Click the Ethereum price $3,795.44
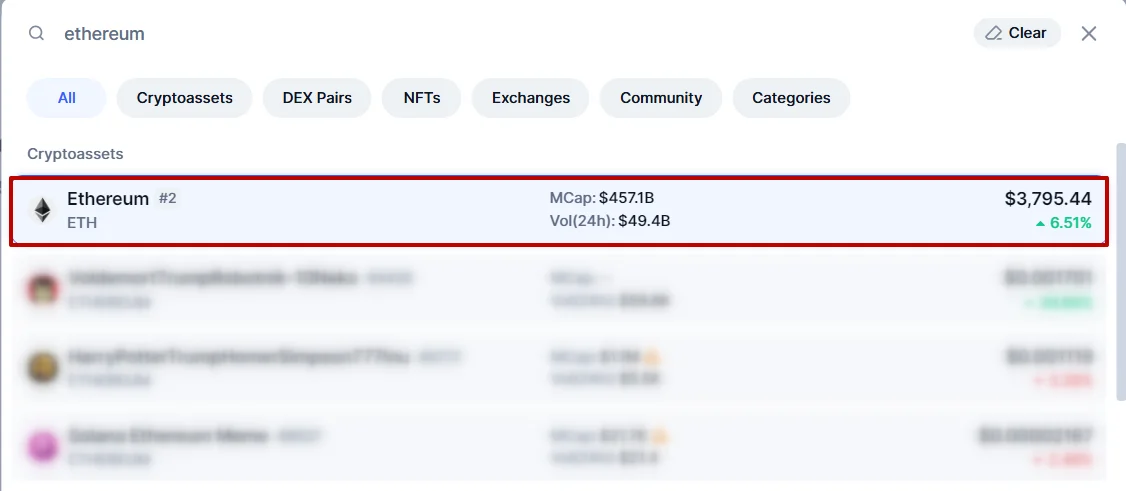Screen dimensions: 1126x491 (x=1048, y=199)
